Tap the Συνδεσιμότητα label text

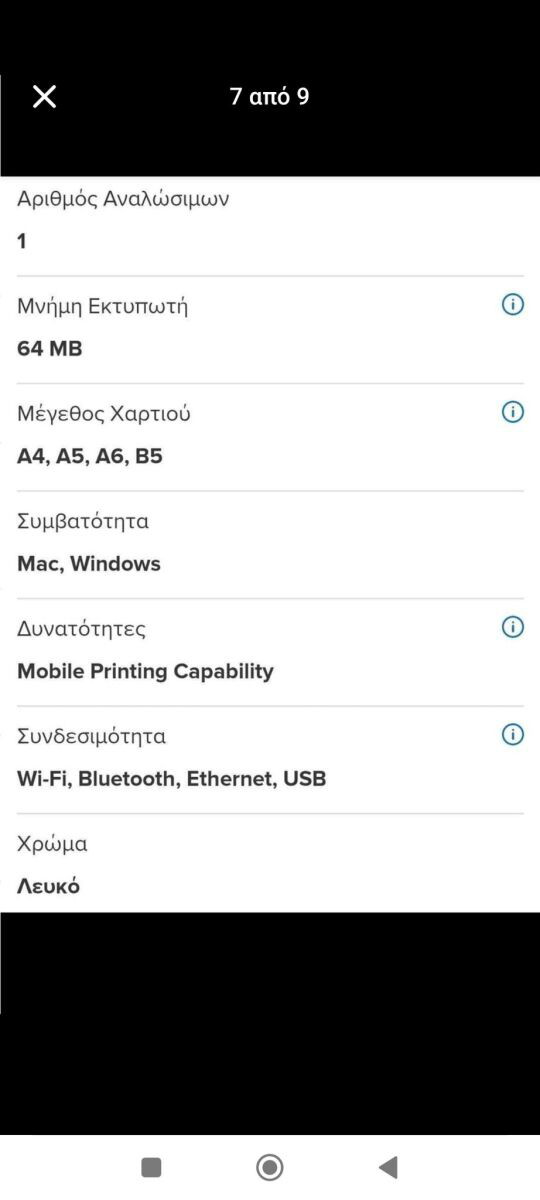click(92, 737)
